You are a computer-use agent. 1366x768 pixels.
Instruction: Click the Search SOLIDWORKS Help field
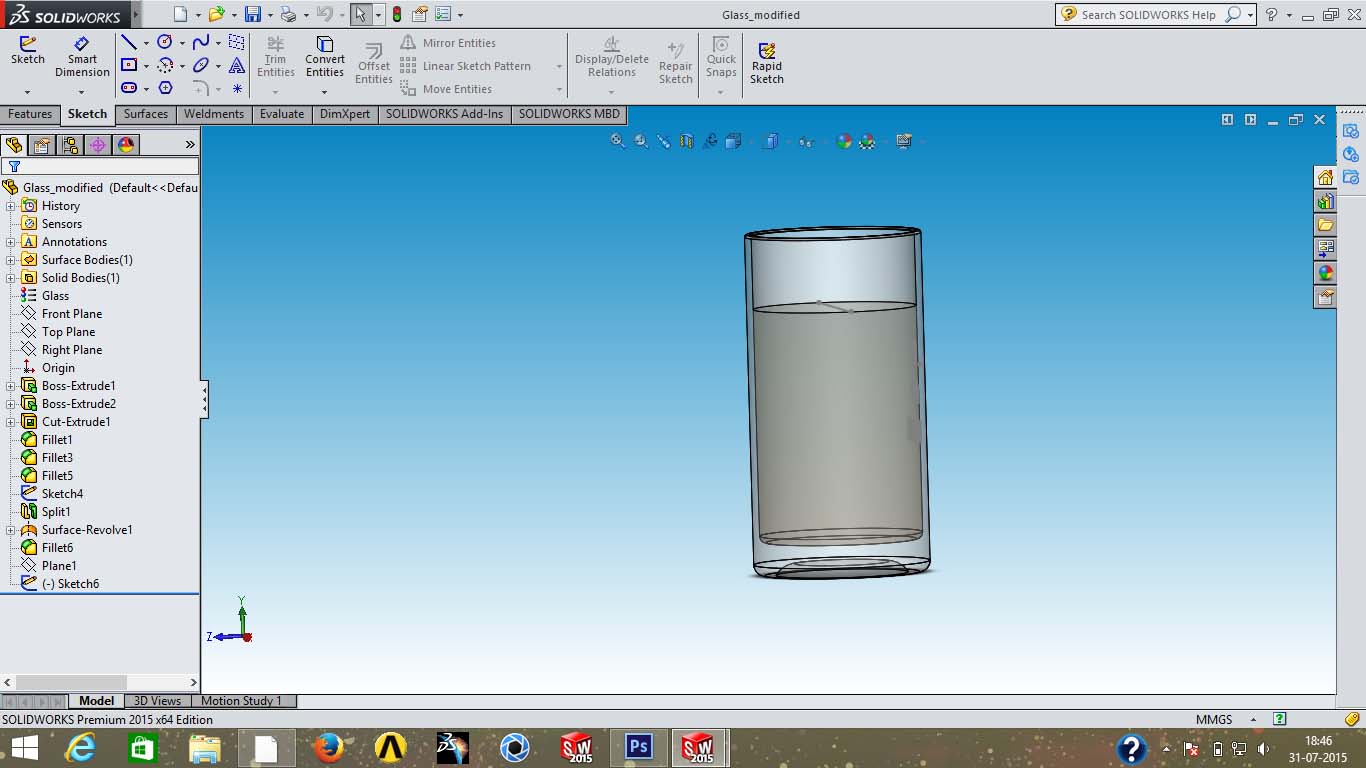pos(1150,15)
